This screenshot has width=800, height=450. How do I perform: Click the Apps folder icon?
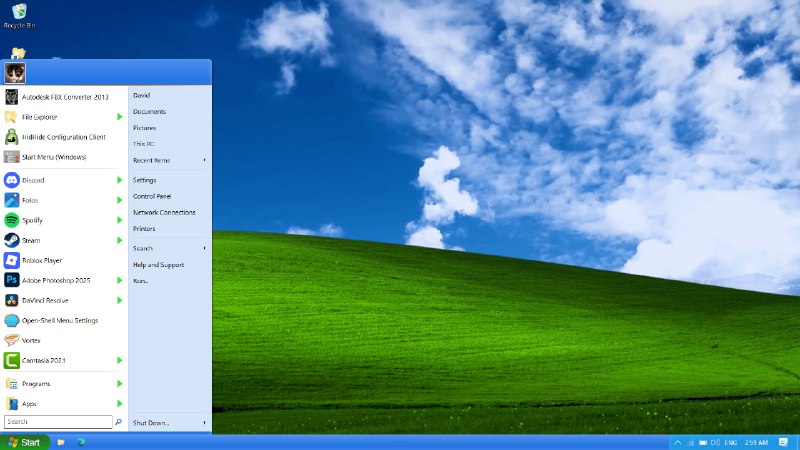[11, 404]
